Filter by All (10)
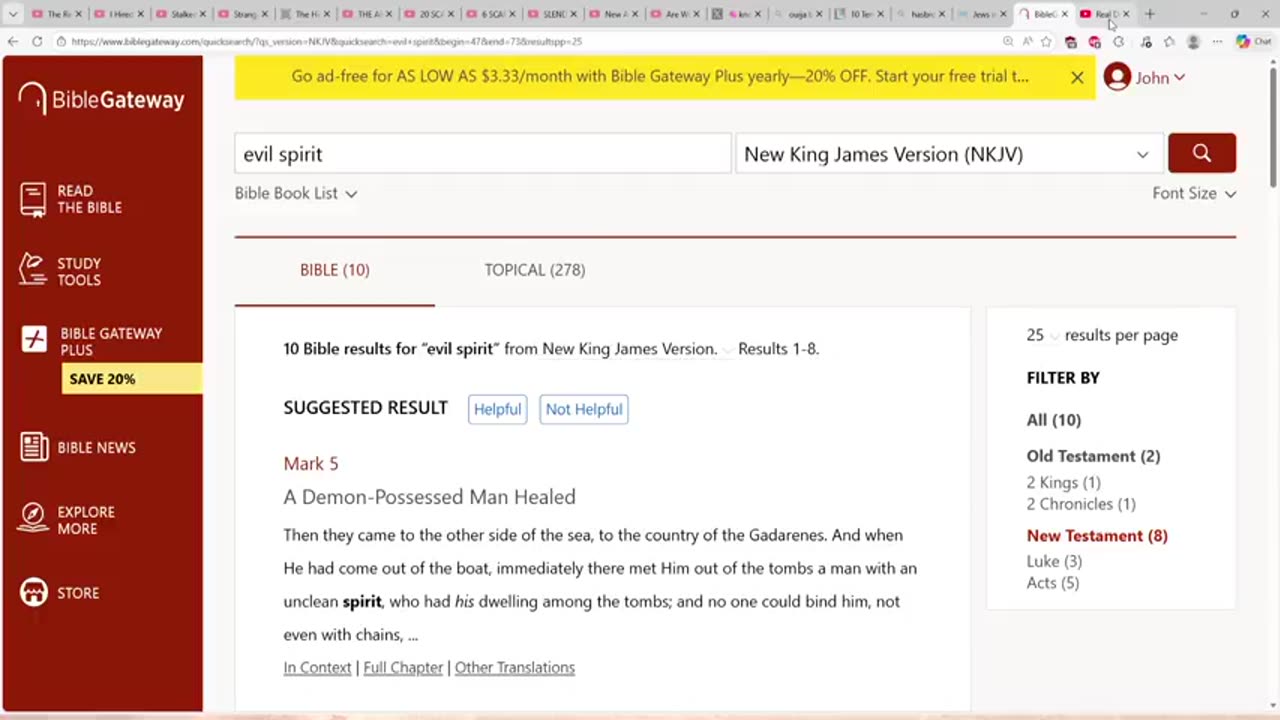The width and height of the screenshot is (1280, 720). click(x=1054, y=420)
